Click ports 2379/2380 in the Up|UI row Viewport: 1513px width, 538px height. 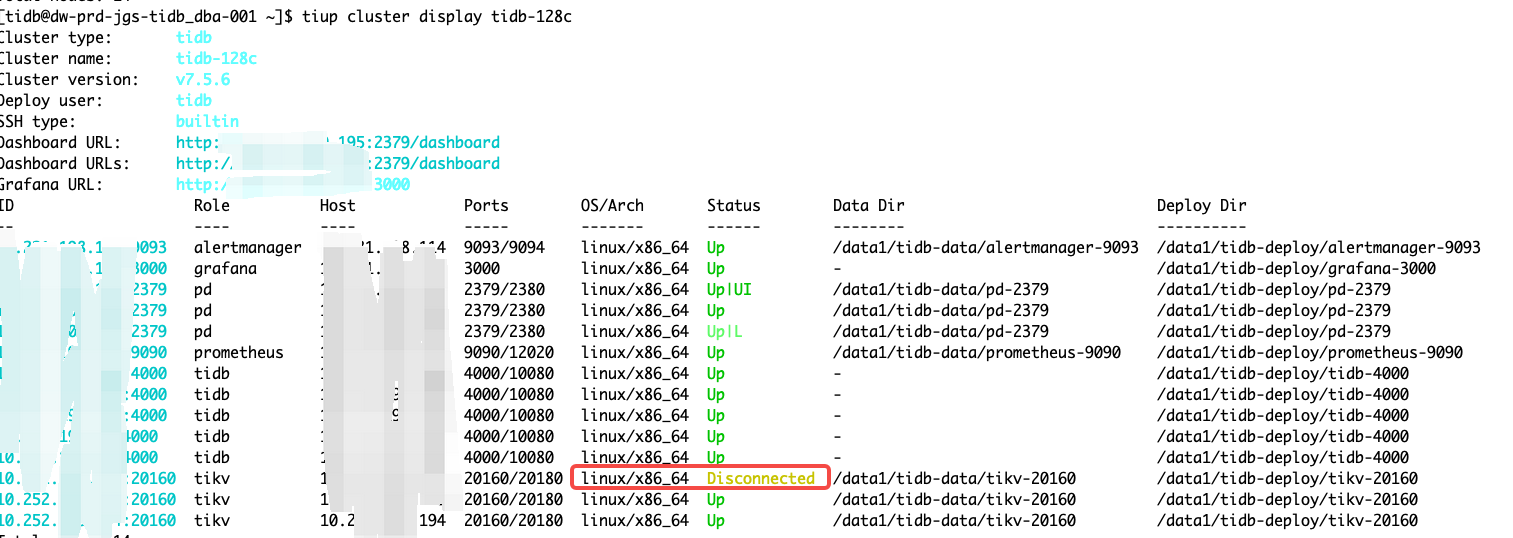[x=504, y=289]
